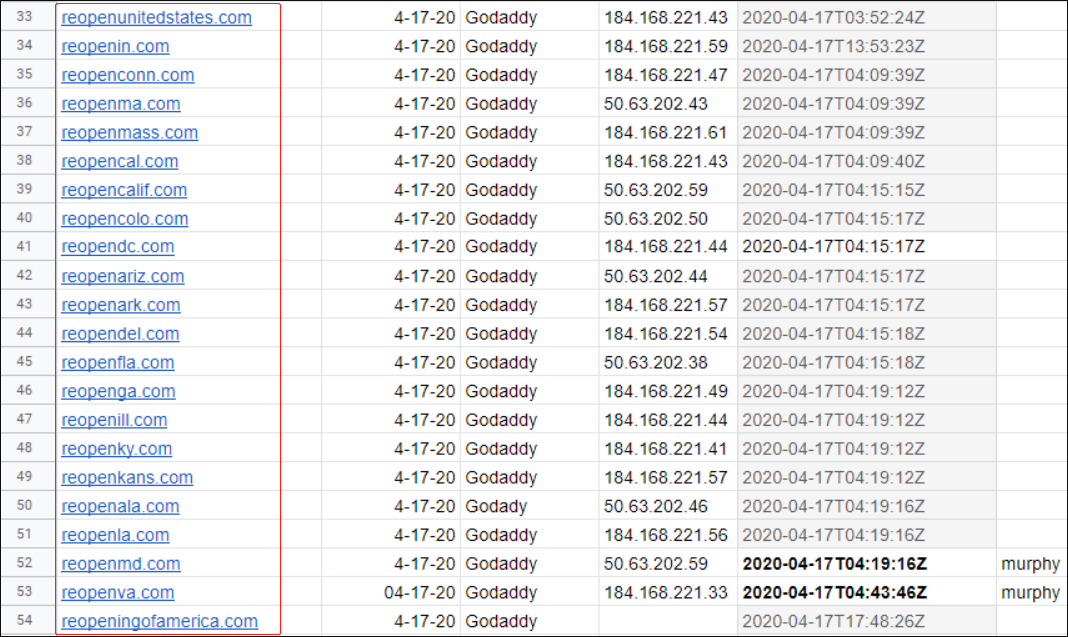
Task: Open the reopendel.com link
Action: pos(120,334)
